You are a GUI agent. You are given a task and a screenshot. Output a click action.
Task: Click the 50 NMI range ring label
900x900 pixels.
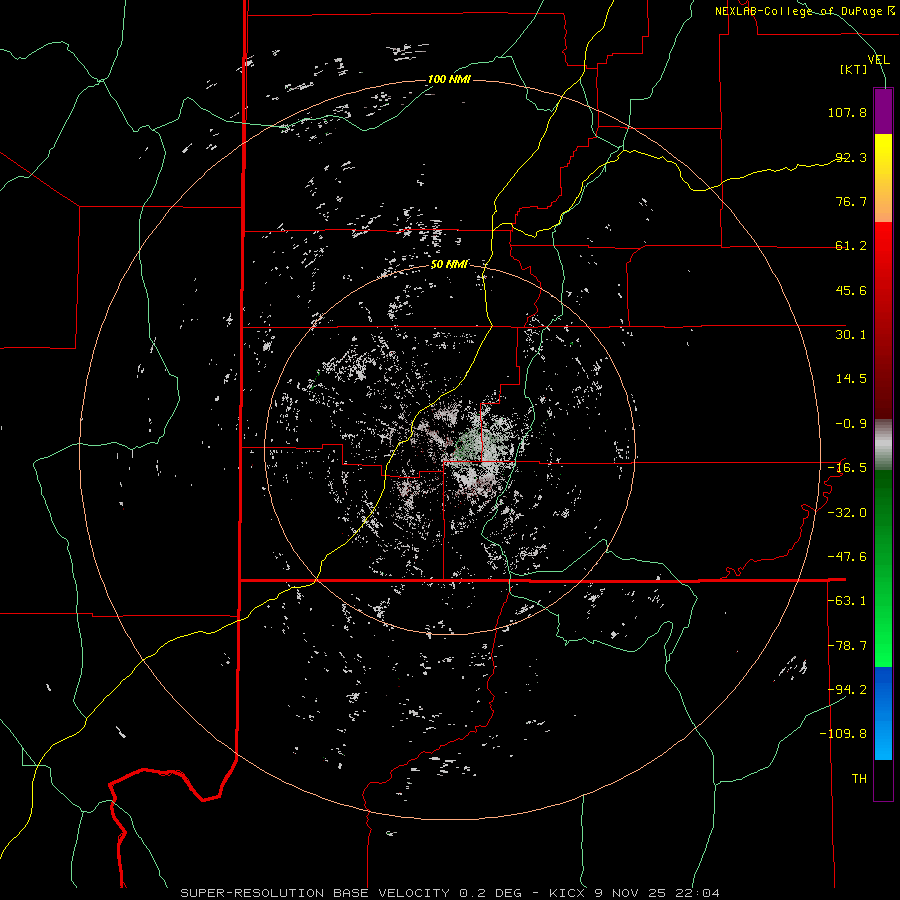[449, 264]
